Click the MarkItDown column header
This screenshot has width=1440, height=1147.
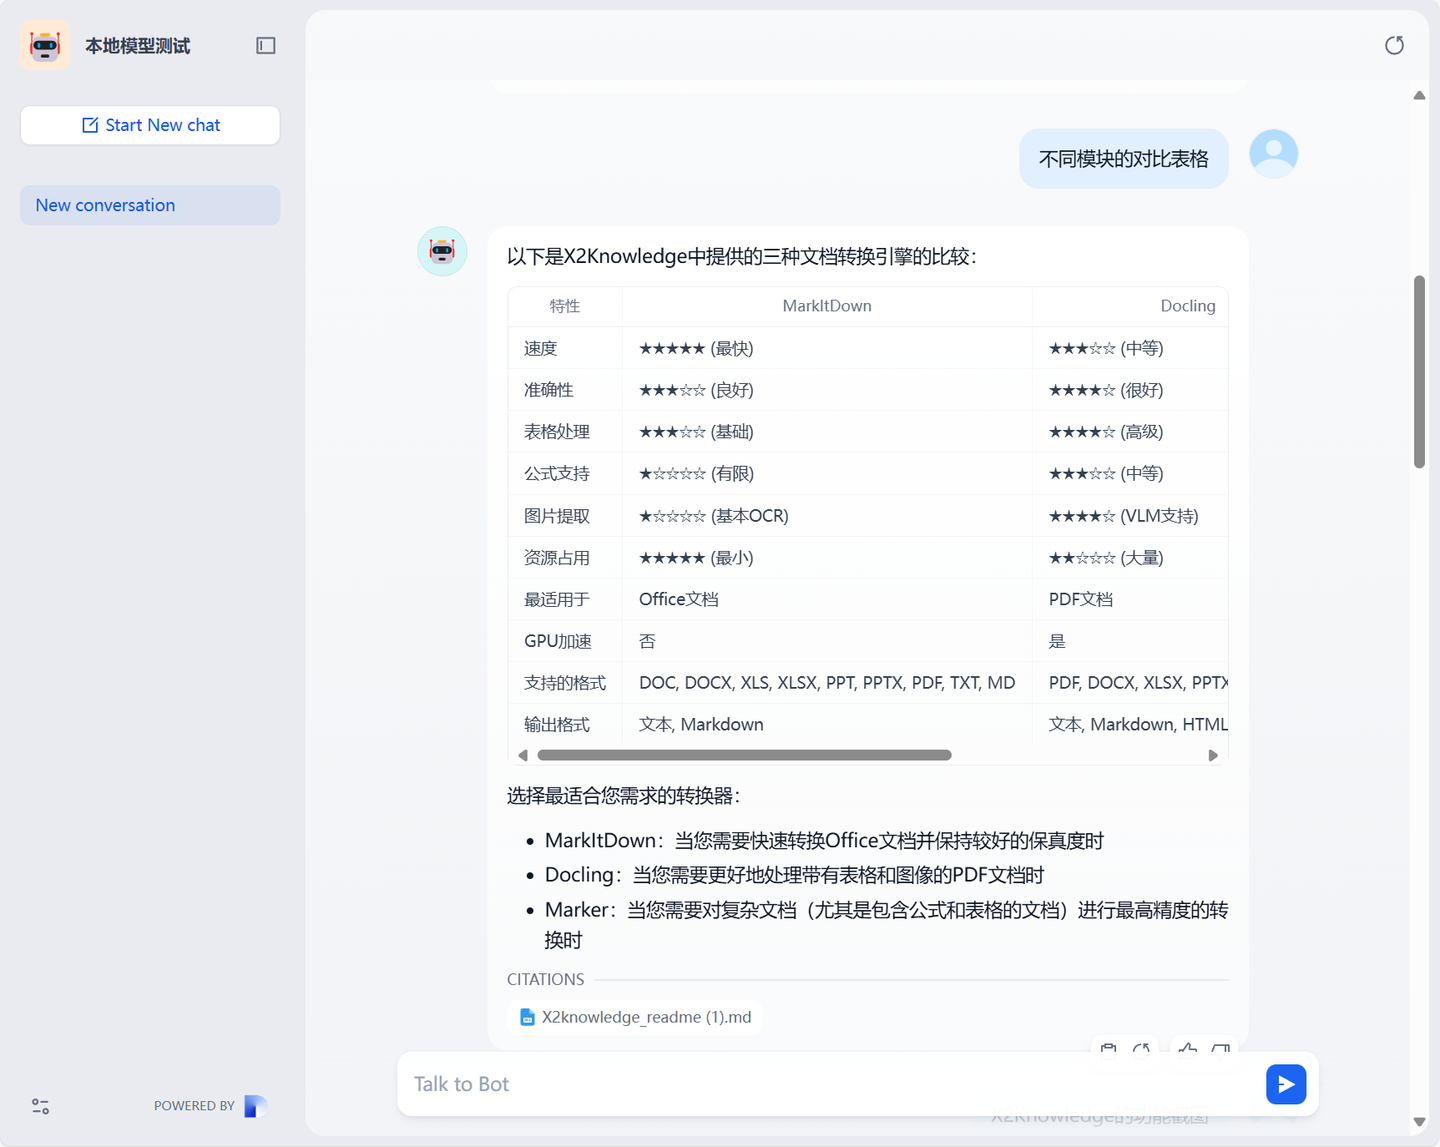coord(827,306)
